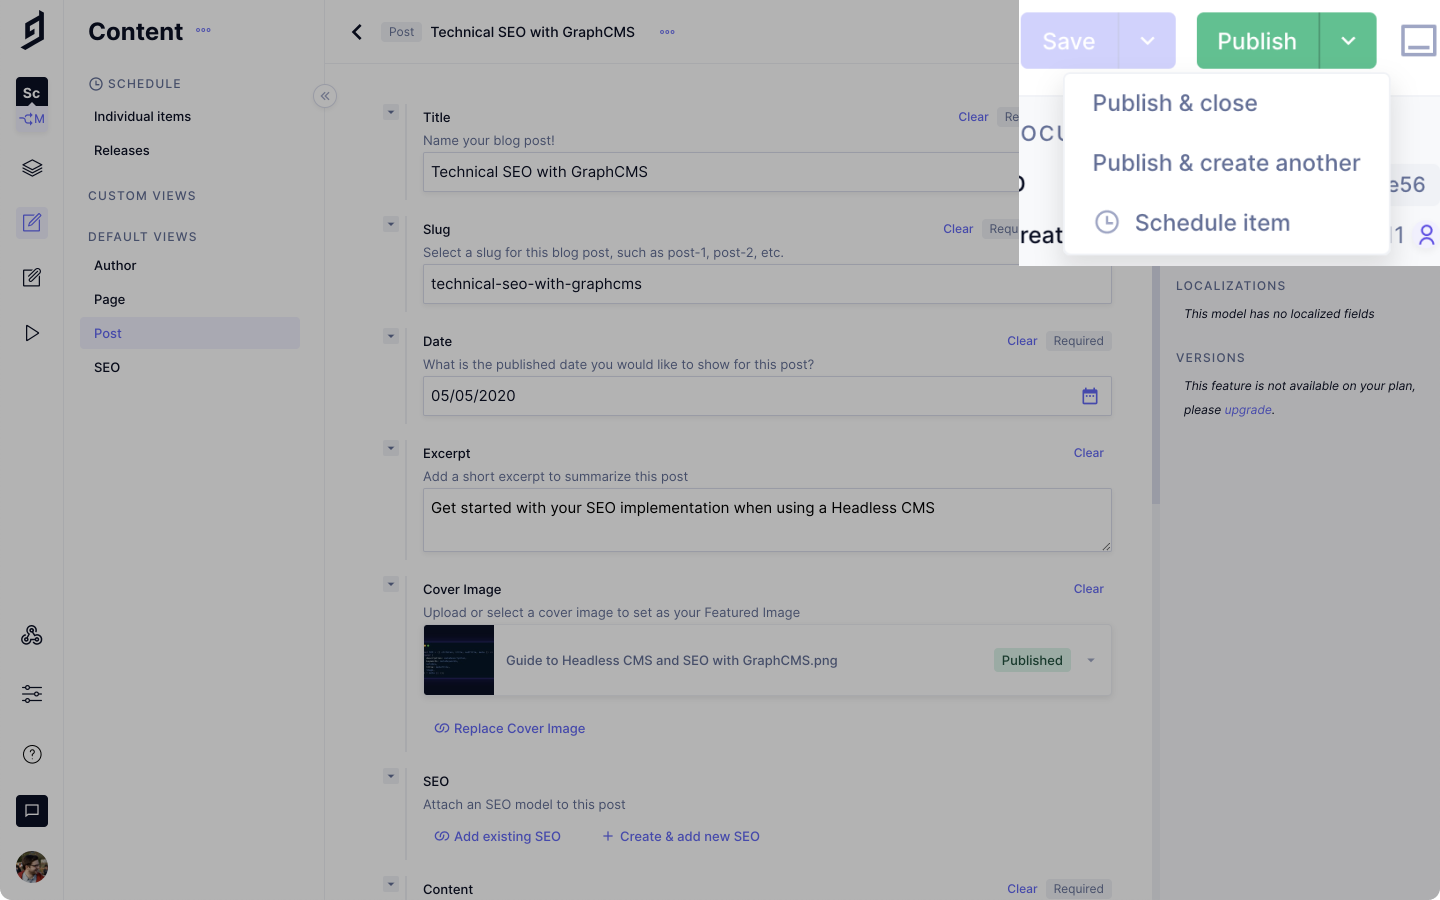Click the form's vertical scrollbar
1440x900 pixels.
(x=1156, y=385)
